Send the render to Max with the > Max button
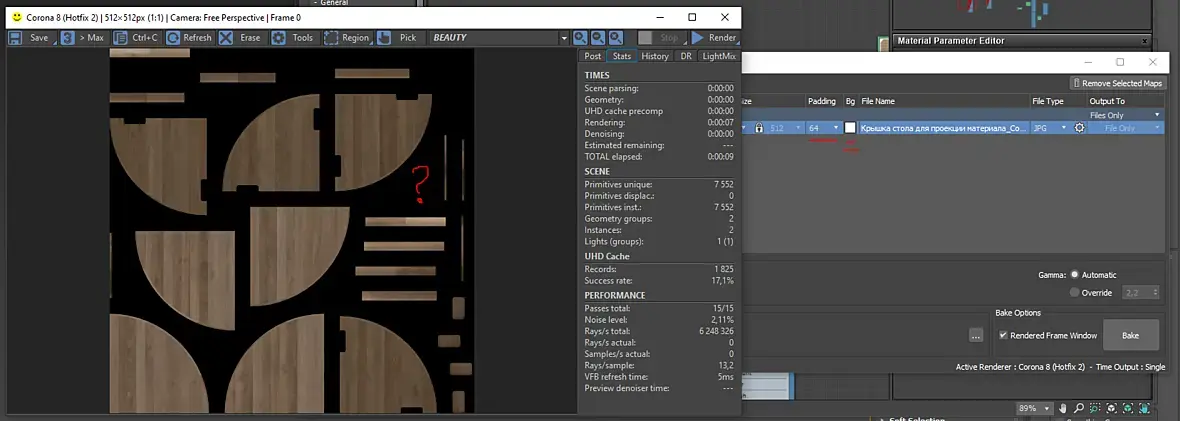The width and height of the screenshot is (1180, 421). pyautogui.click(x=84, y=38)
